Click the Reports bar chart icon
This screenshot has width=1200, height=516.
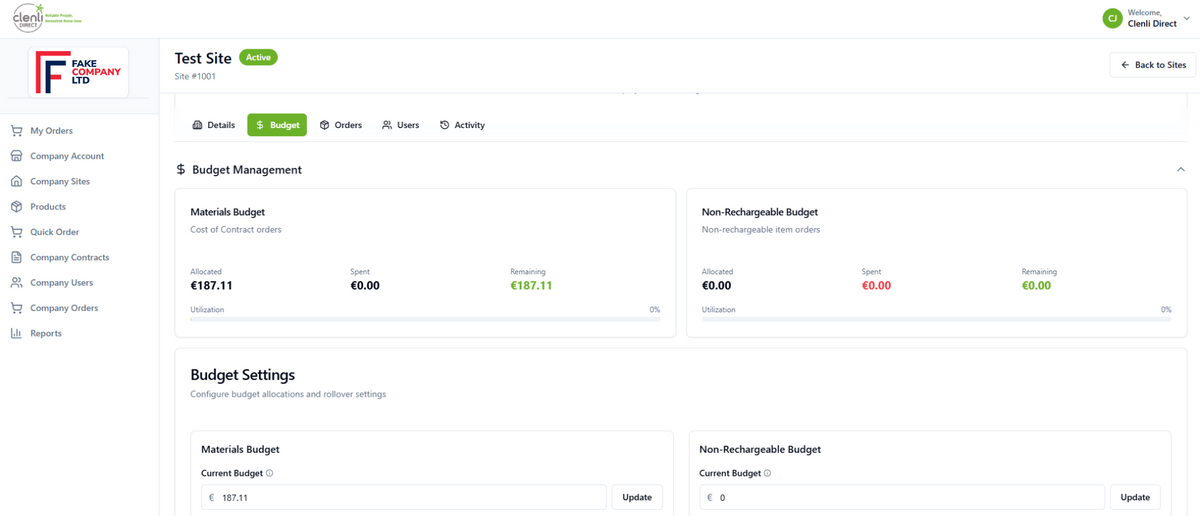[x=16, y=333]
